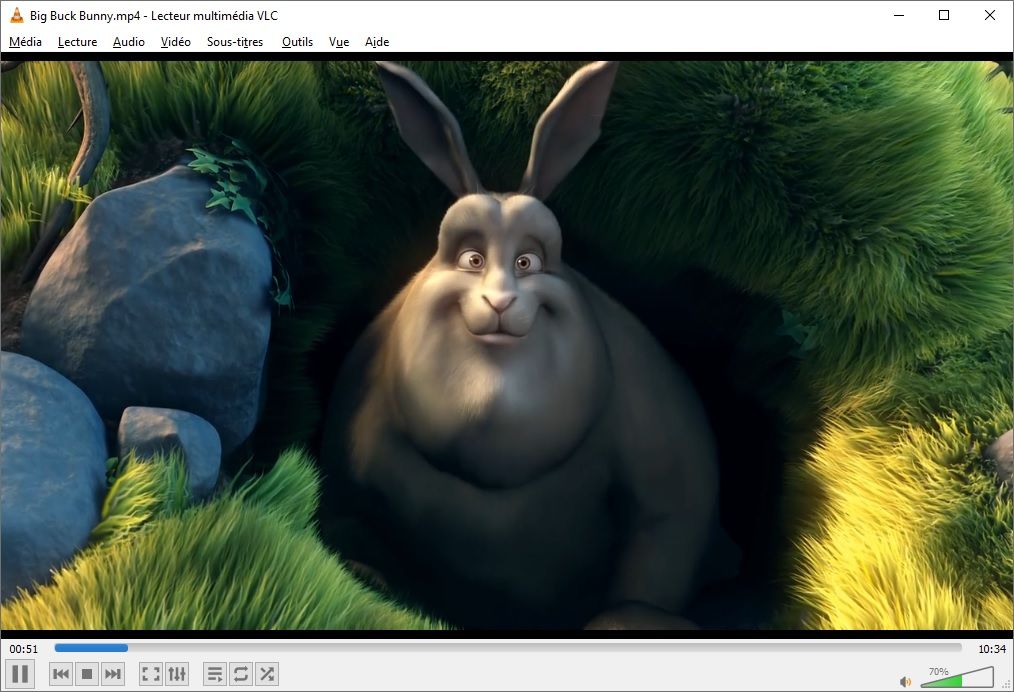Seek on the playback progress bar
The image size is (1014, 692).
(x=508, y=647)
